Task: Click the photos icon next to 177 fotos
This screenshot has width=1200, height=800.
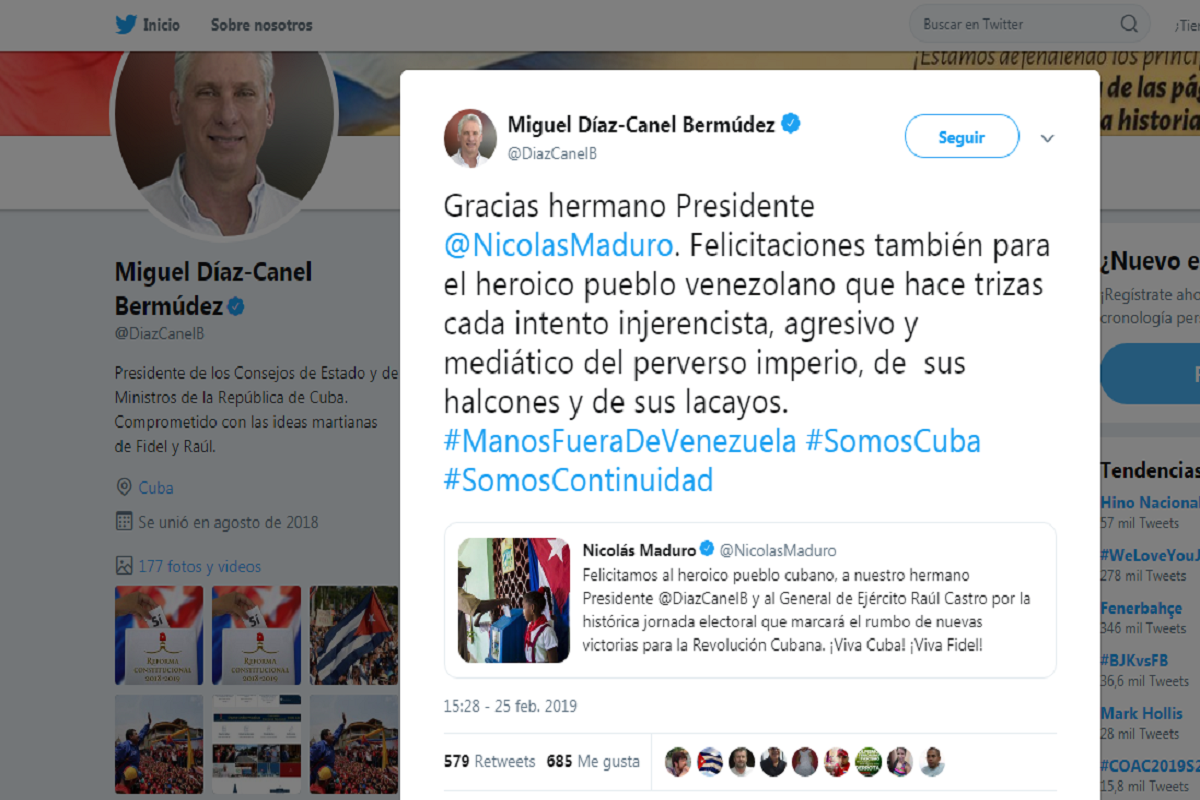Action: pyautogui.click(x=124, y=566)
